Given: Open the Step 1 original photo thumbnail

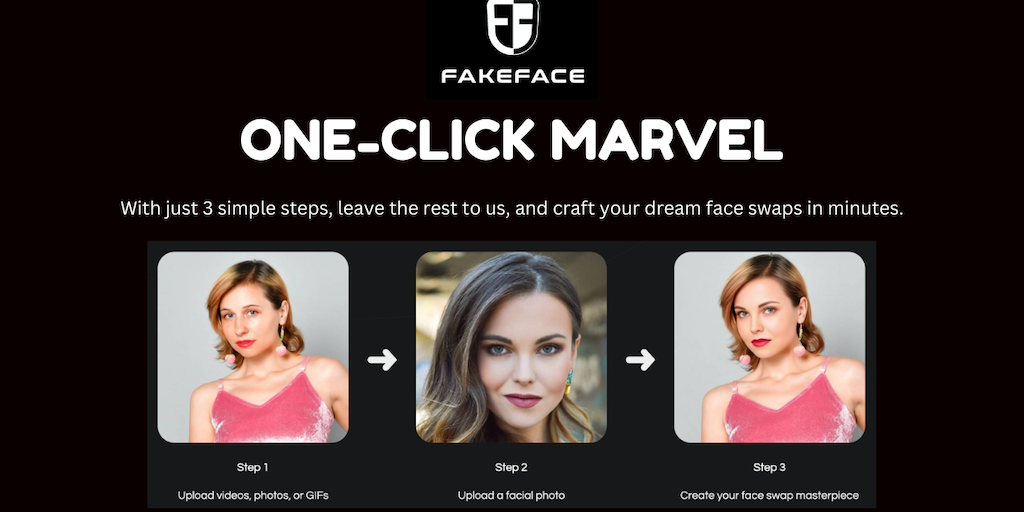Looking at the screenshot, I should (253, 347).
